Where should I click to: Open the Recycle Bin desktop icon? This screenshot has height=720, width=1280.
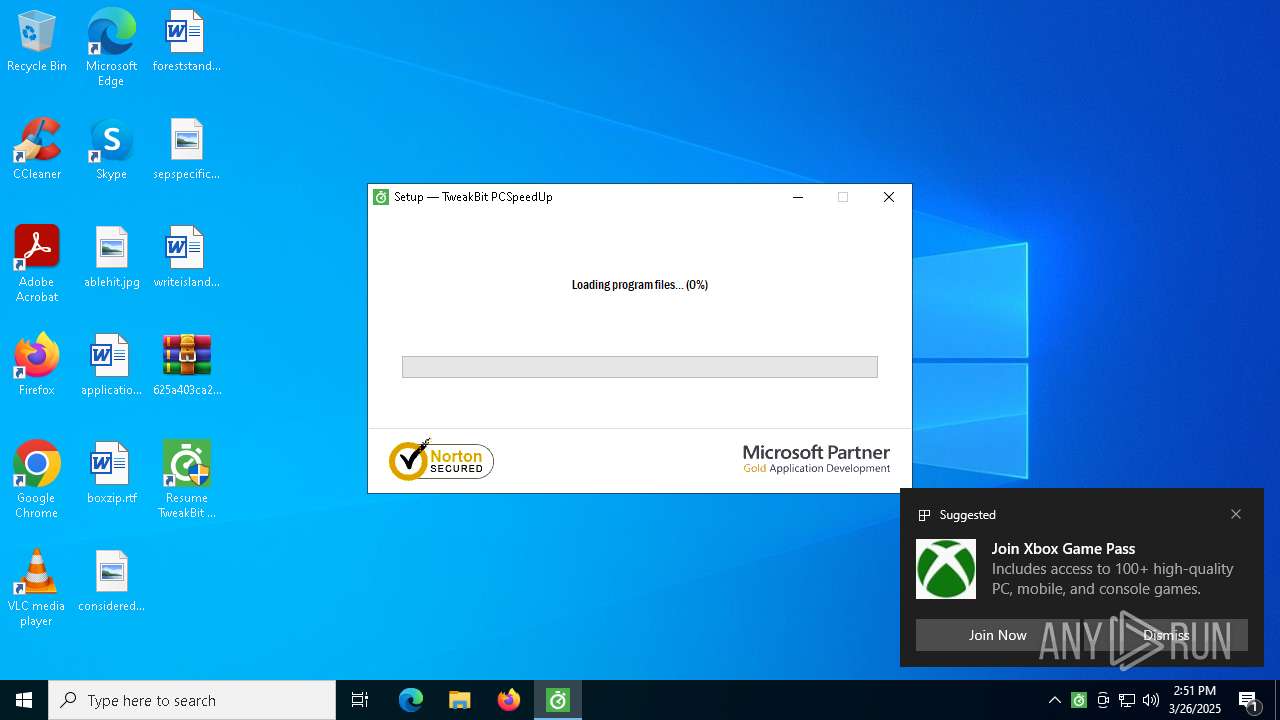pyautogui.click(x=37, y=42)
